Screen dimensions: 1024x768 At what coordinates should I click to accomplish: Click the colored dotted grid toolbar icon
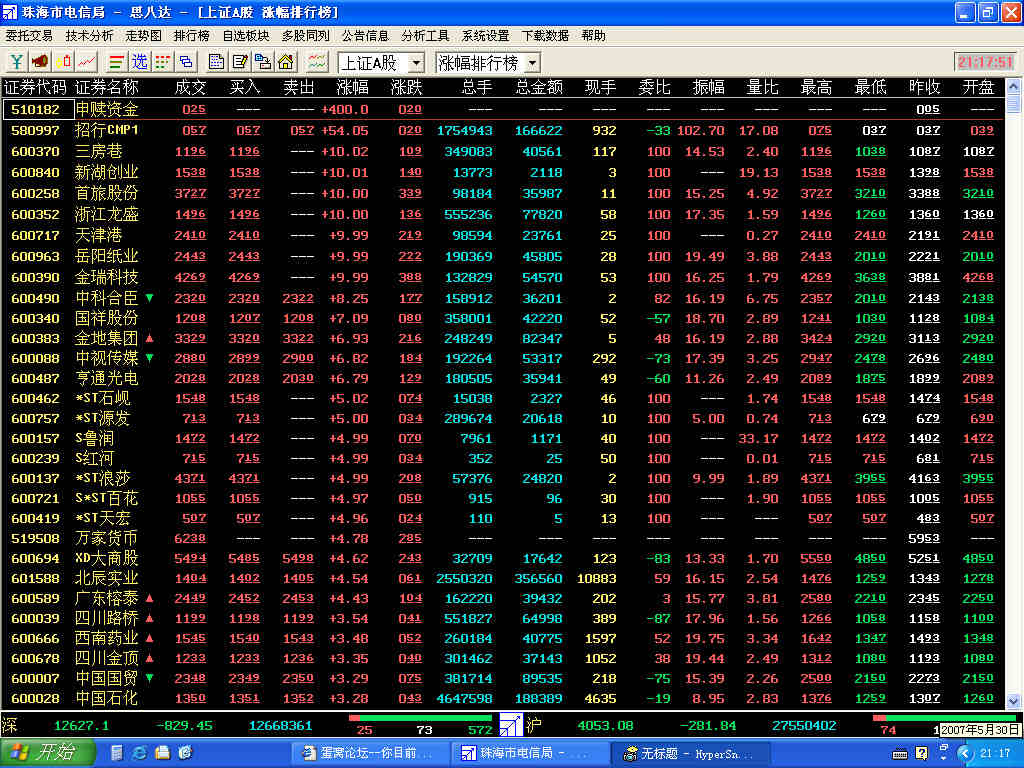tap(163, 62)
